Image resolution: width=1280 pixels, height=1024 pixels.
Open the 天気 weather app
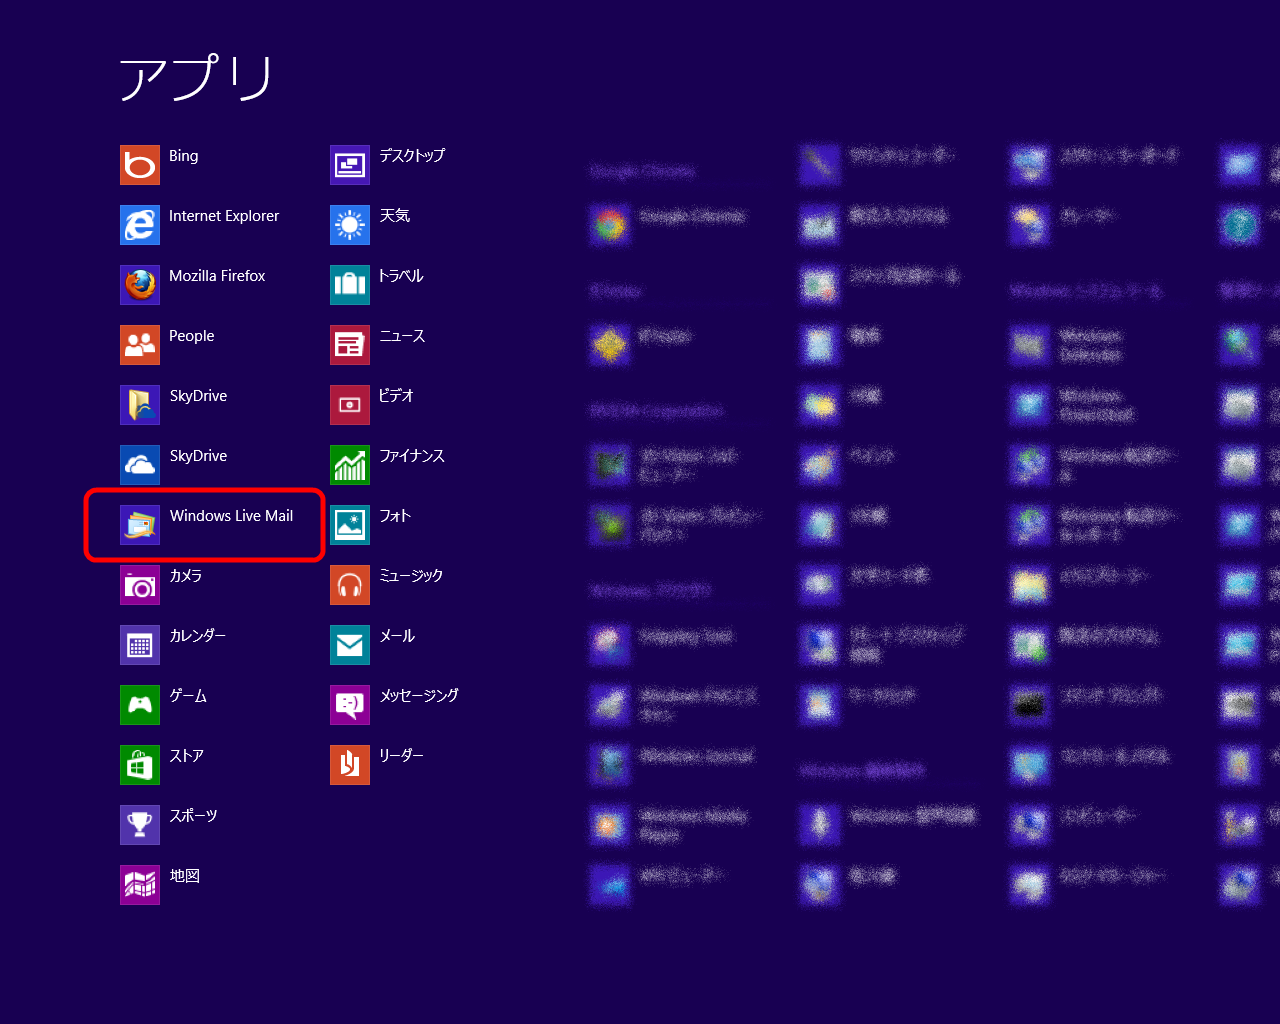350,225
